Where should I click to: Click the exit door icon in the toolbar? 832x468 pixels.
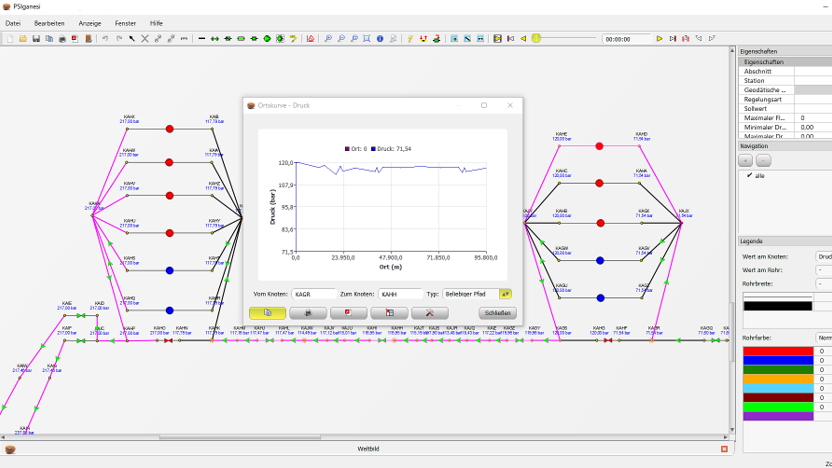tap(89, 39)
